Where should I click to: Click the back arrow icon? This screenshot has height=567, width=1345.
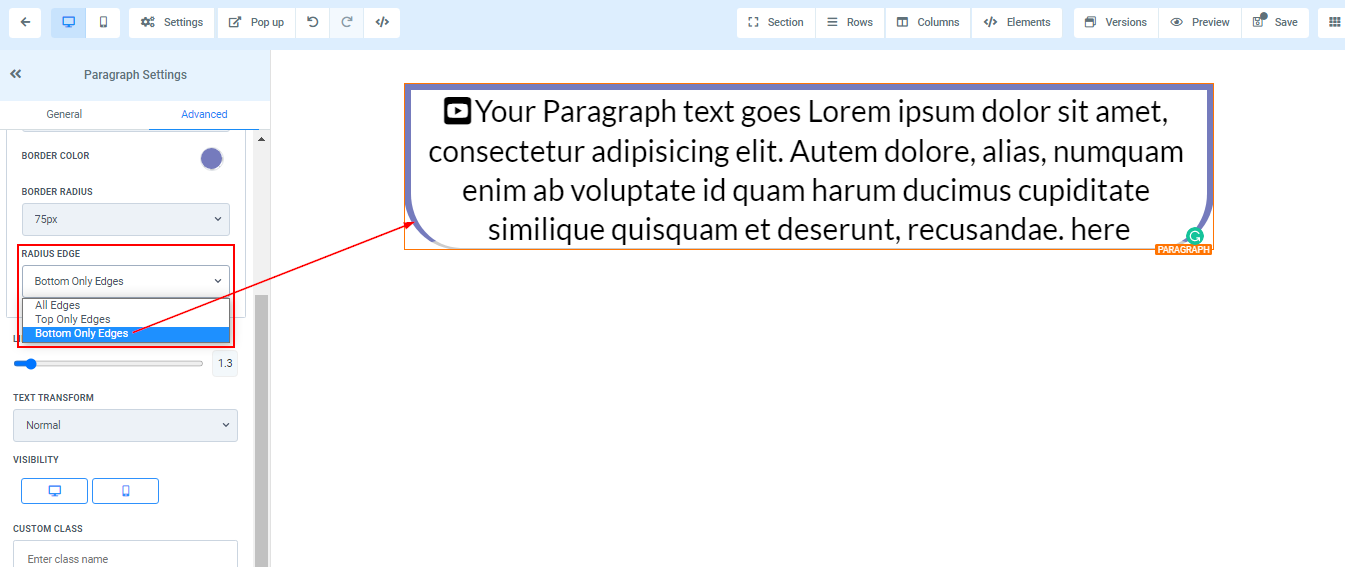click(x=25, y=22)
